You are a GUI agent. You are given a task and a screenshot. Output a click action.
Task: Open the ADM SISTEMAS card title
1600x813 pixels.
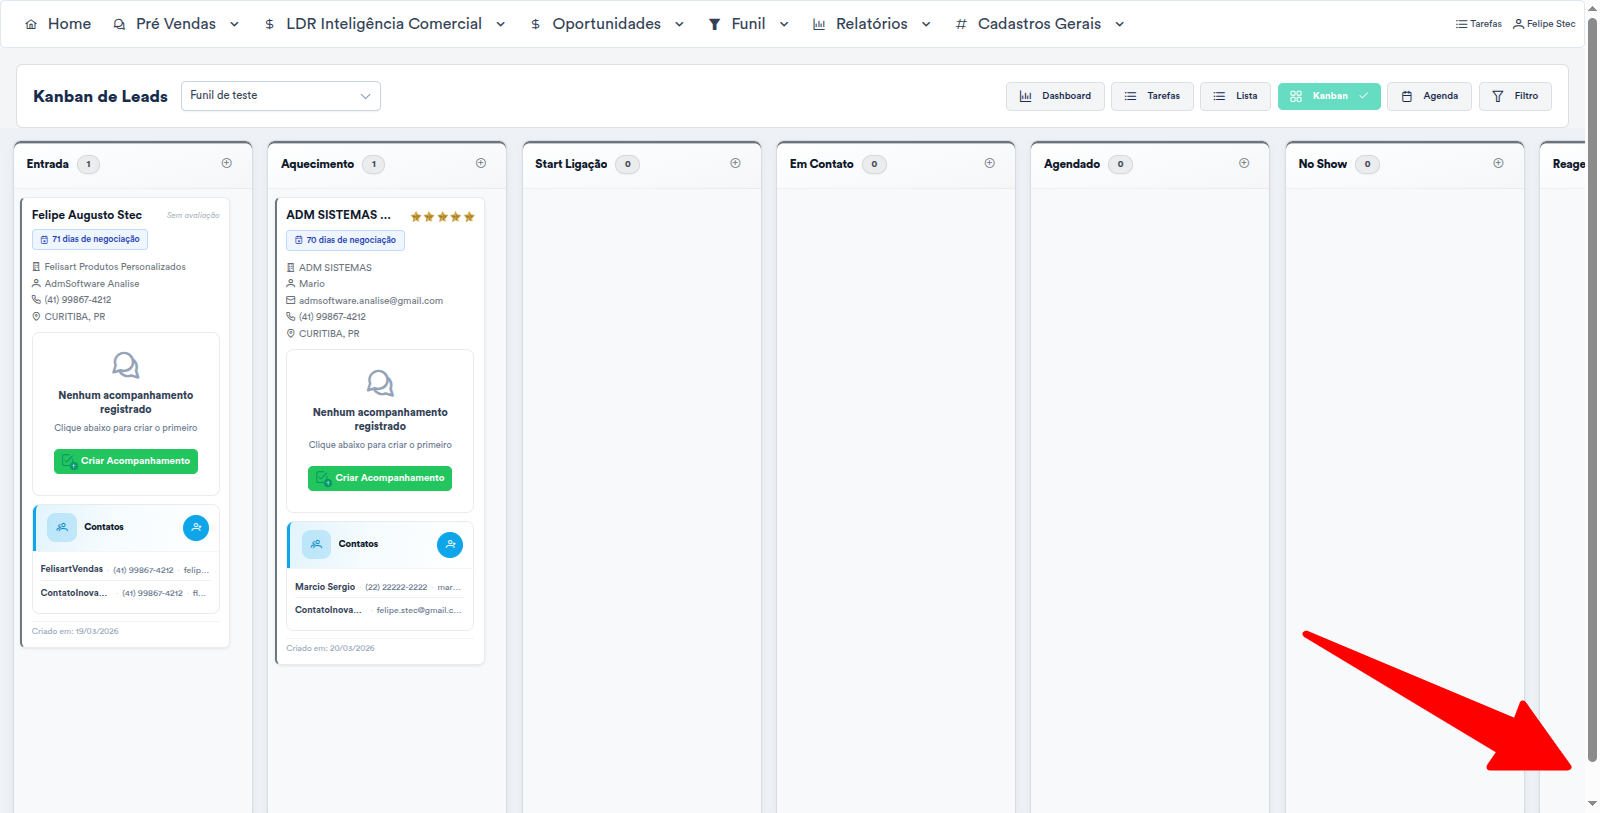coord(338,215)
